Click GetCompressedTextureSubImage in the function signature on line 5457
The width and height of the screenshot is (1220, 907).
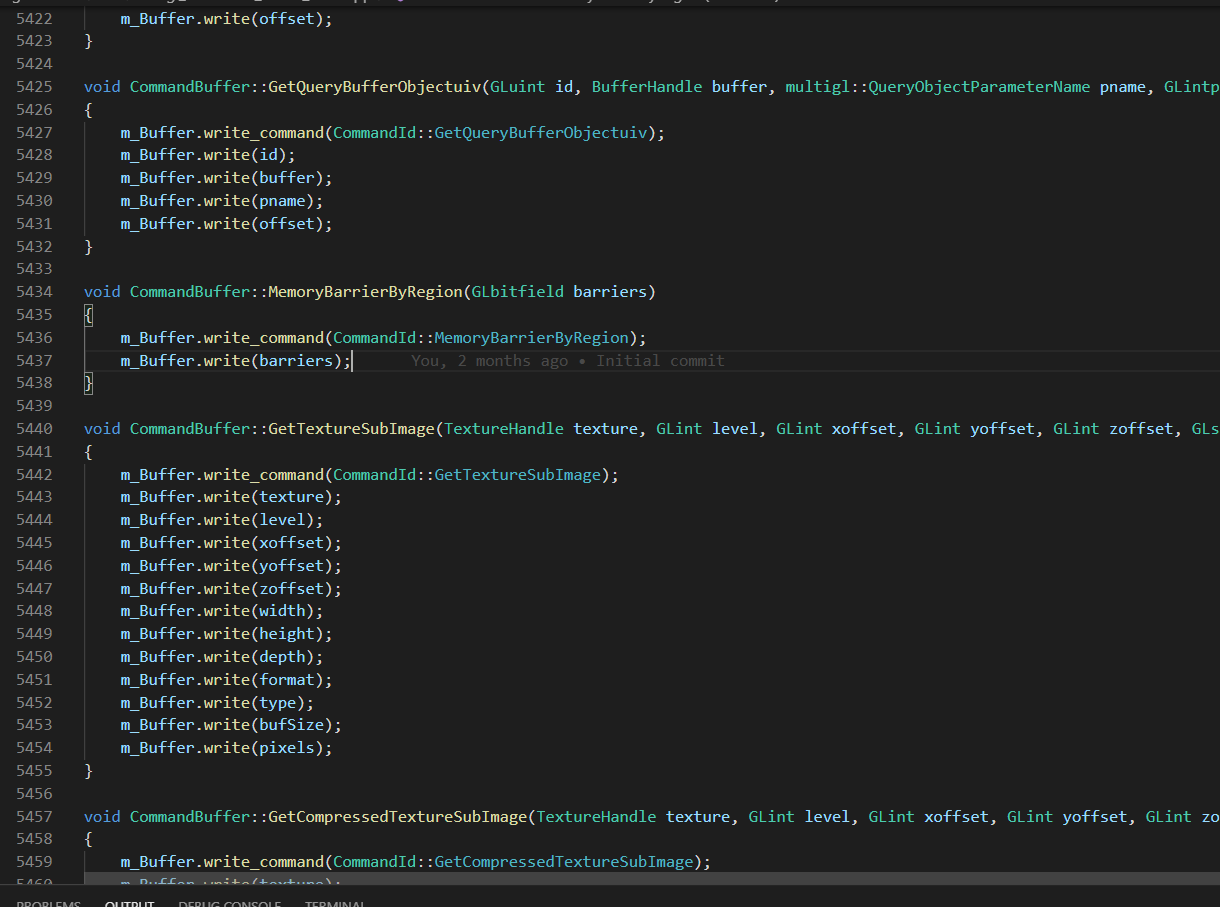pyautogui.click(x=397, y=817)
